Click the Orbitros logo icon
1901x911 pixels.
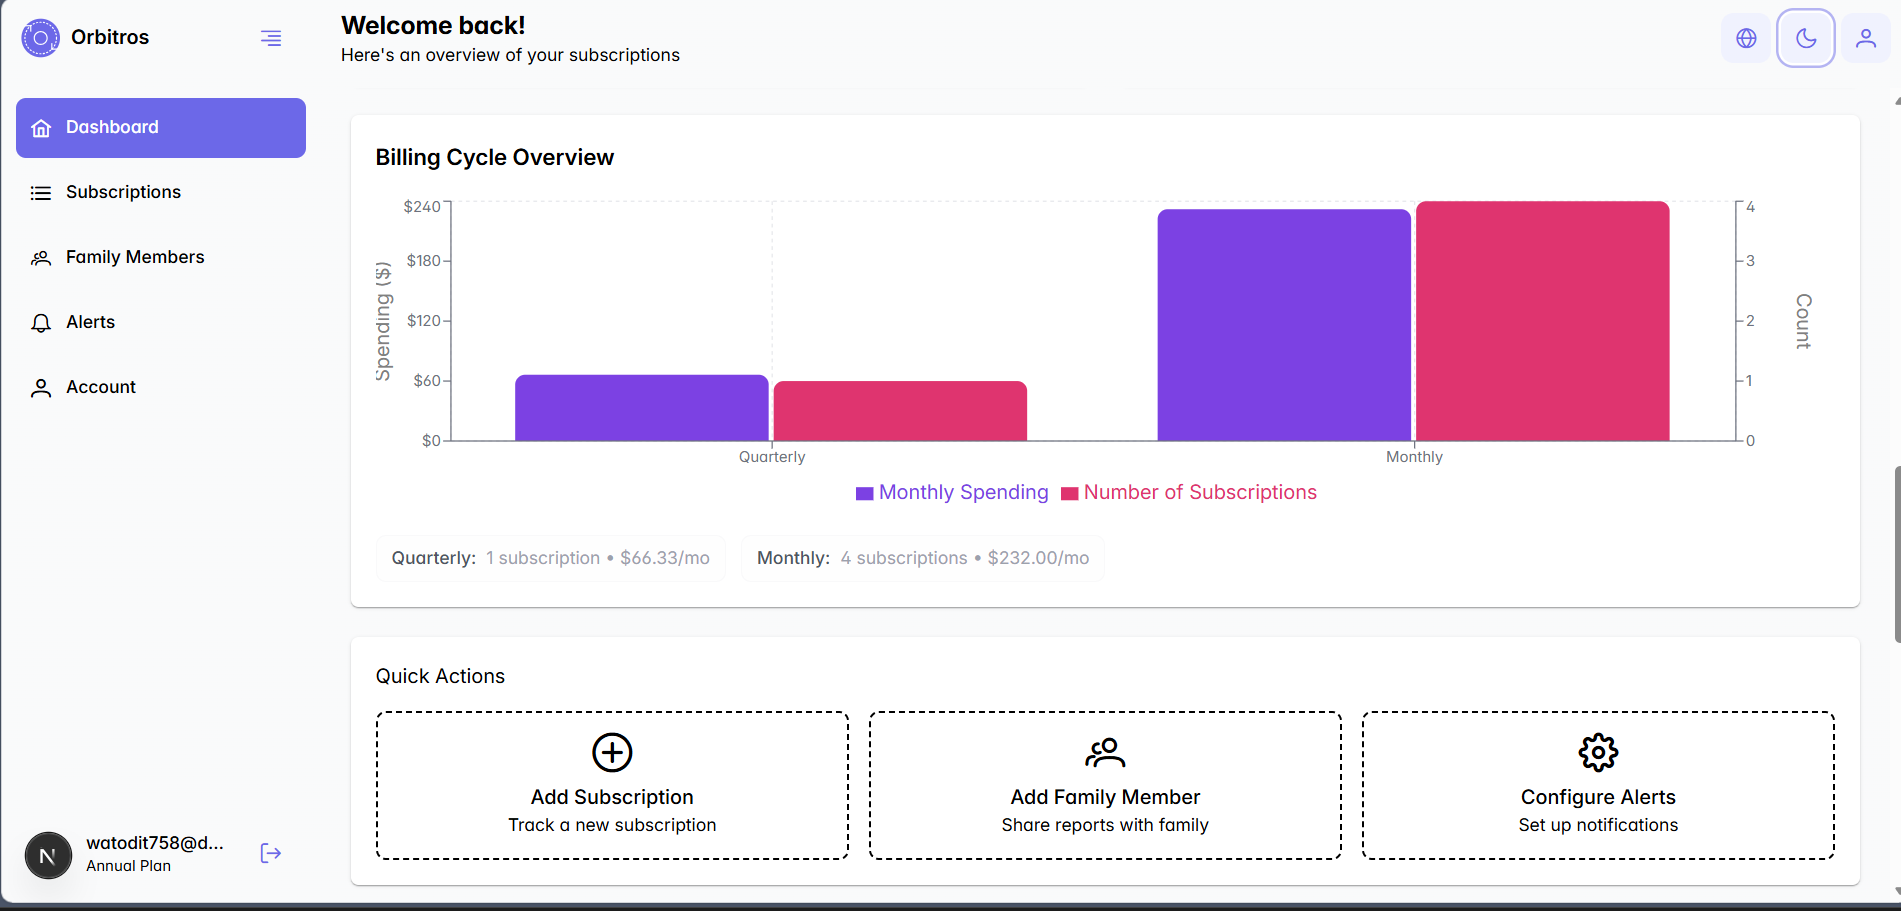pyautogui.click(x=40, y=36)
